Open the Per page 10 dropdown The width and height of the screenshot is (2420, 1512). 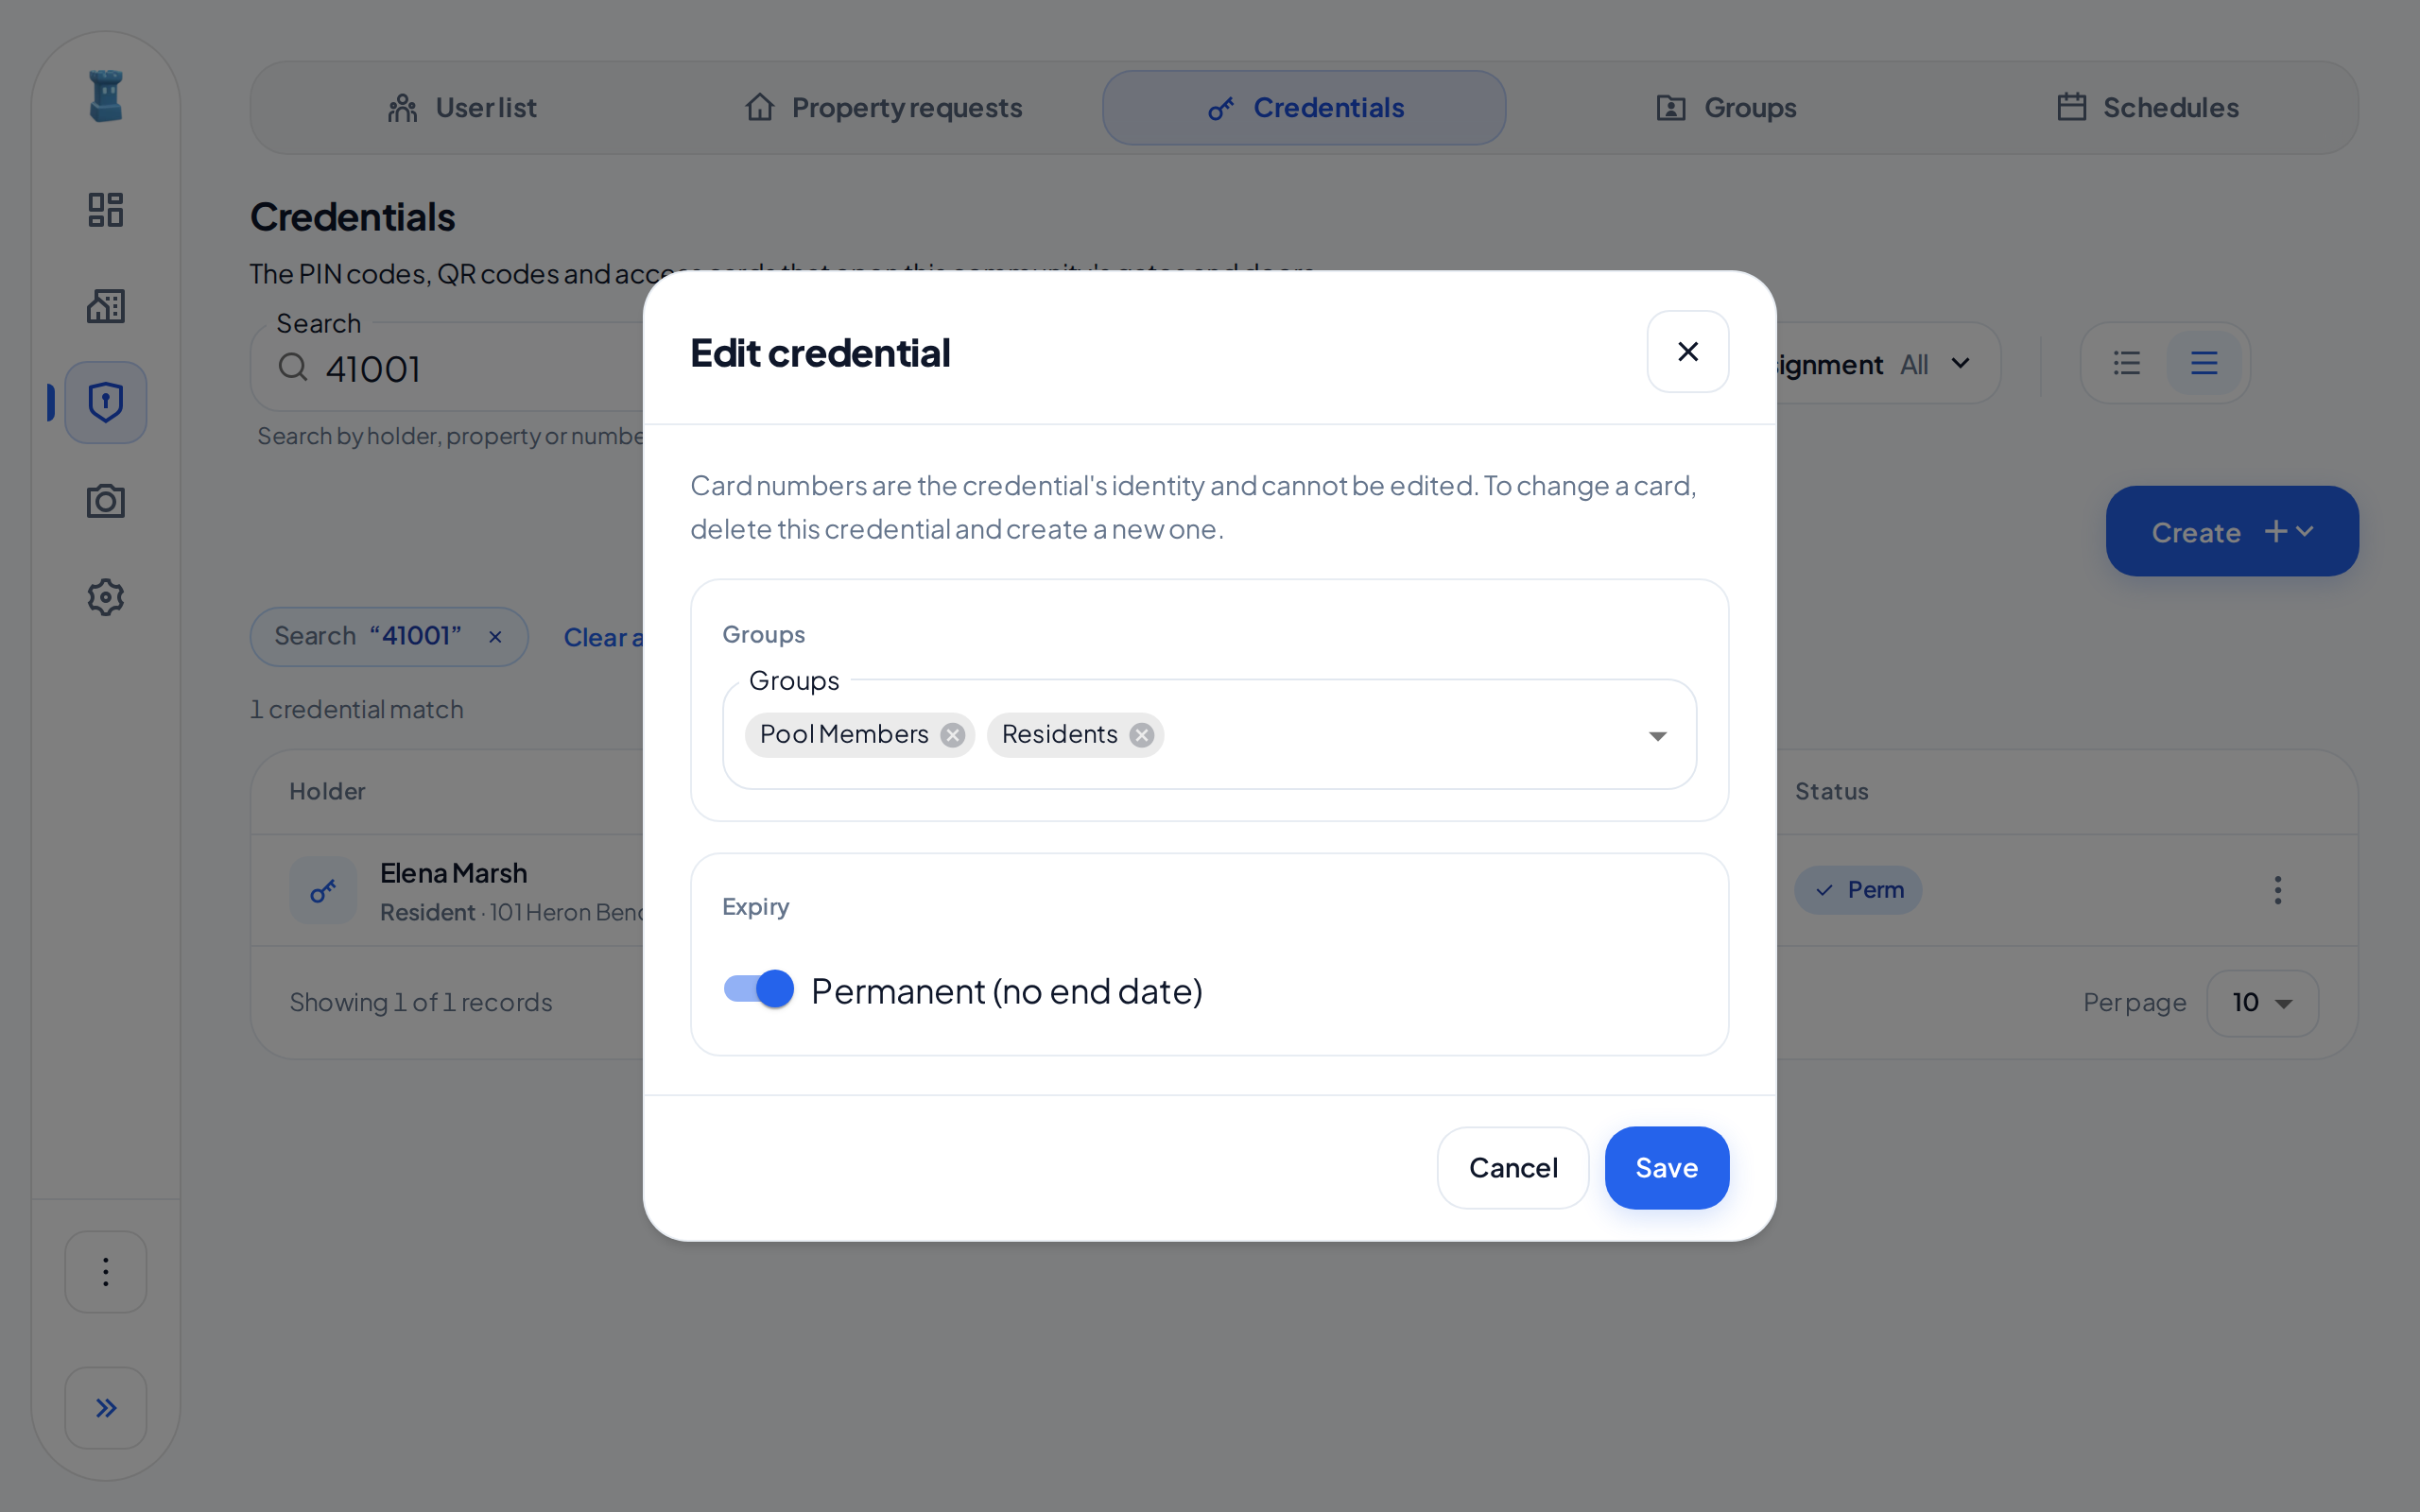click(x=2262, y=1002)
